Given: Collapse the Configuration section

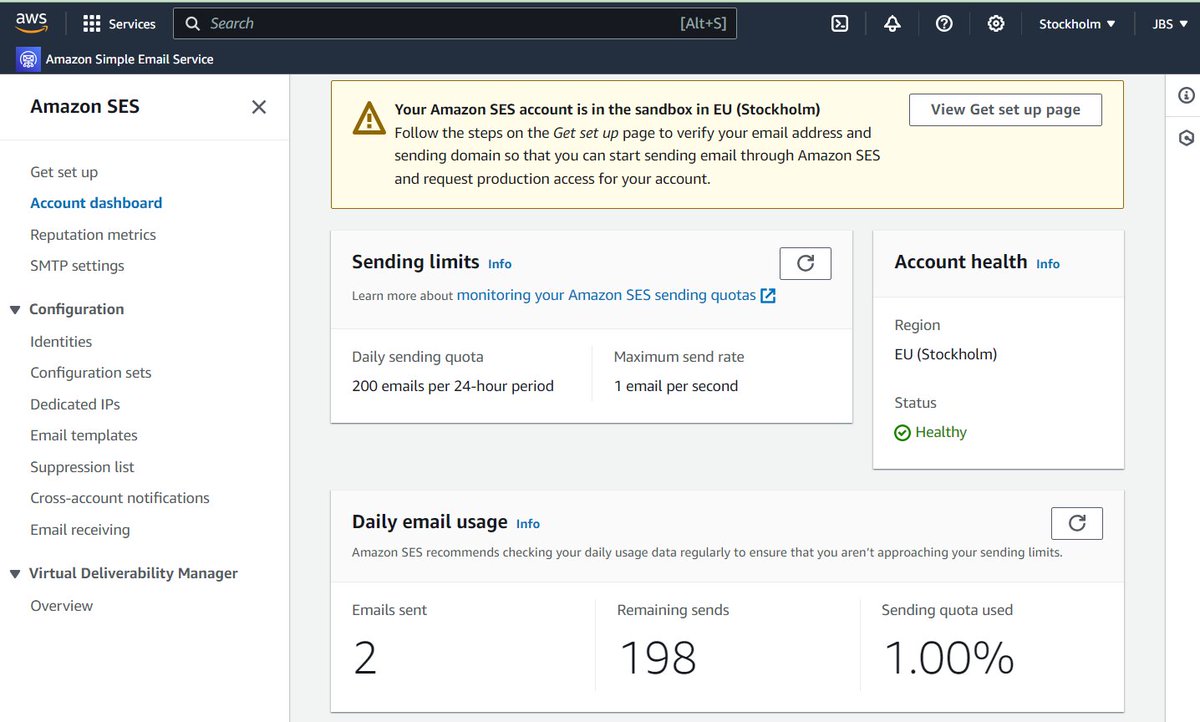Looking at the screenshot, I should click(15, 310).
